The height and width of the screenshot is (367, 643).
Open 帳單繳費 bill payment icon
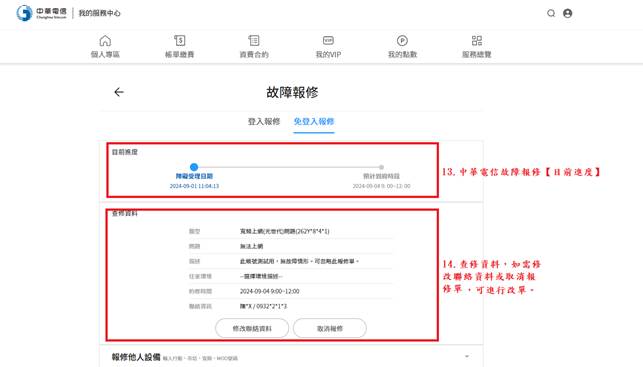[180, 41]
